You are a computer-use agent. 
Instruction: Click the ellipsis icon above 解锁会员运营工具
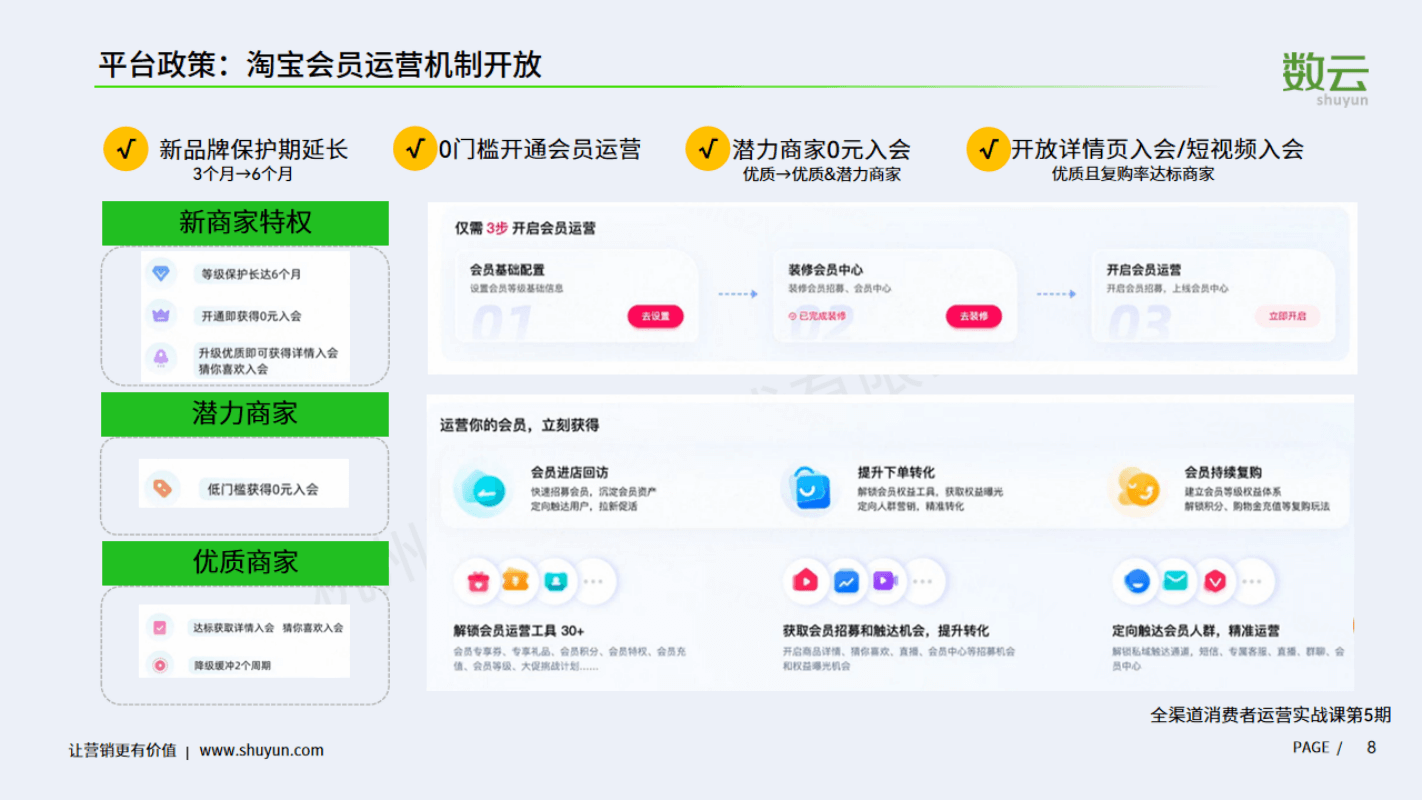click(x=593, y=581)
